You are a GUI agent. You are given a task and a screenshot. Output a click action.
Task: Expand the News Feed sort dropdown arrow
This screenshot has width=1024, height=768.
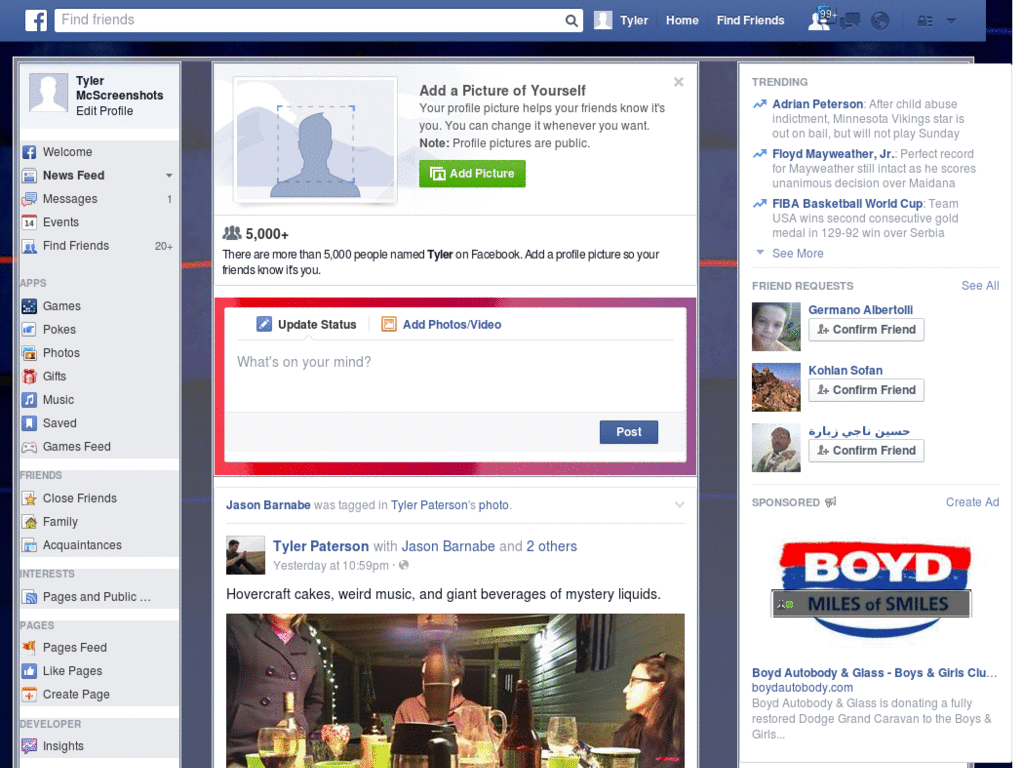(x=169, y=176)
